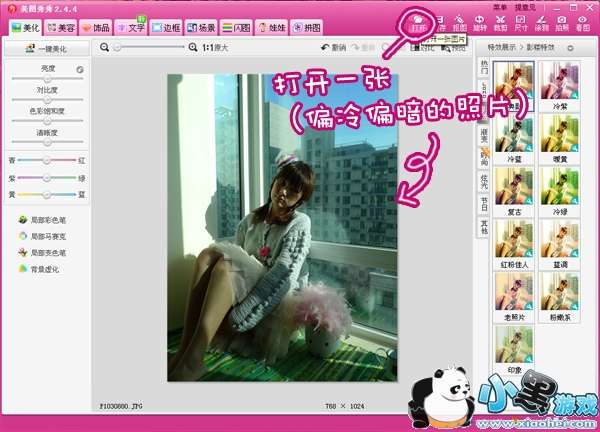Click the 清晰度 sharpness slider handle
The image size is (600, 432).
[47, 142]
